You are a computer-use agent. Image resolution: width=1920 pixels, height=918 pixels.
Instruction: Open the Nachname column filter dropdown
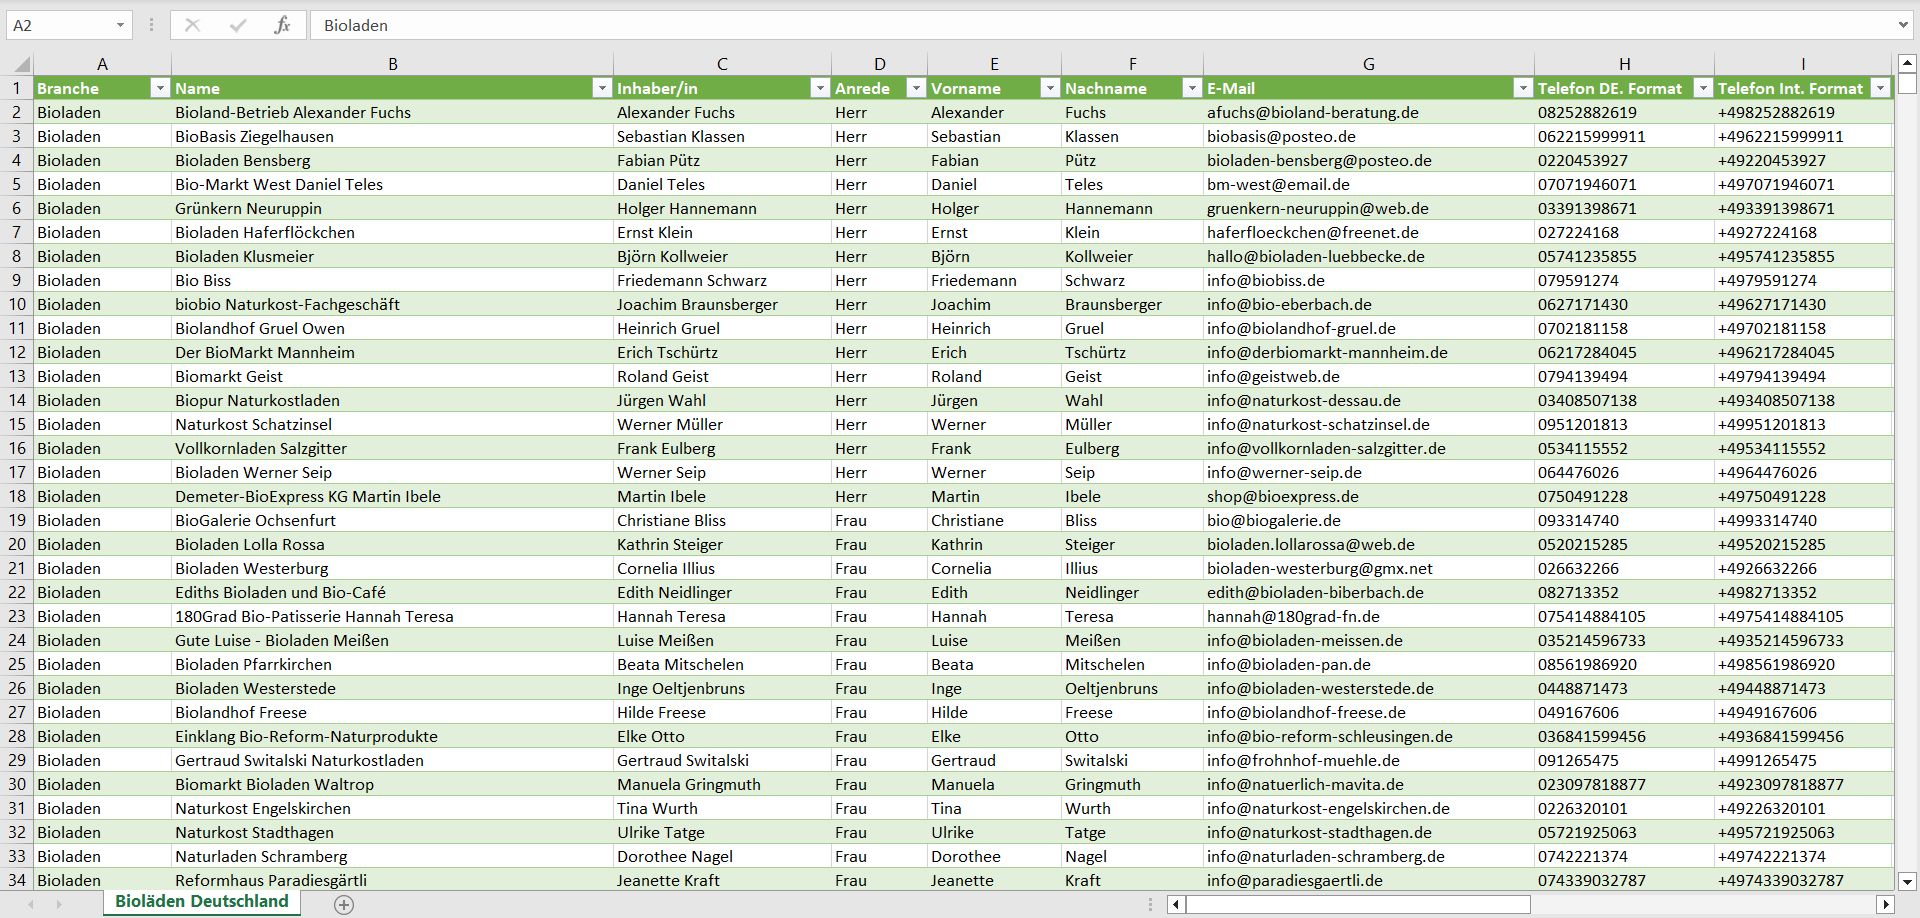click(x=1192, y=88)
